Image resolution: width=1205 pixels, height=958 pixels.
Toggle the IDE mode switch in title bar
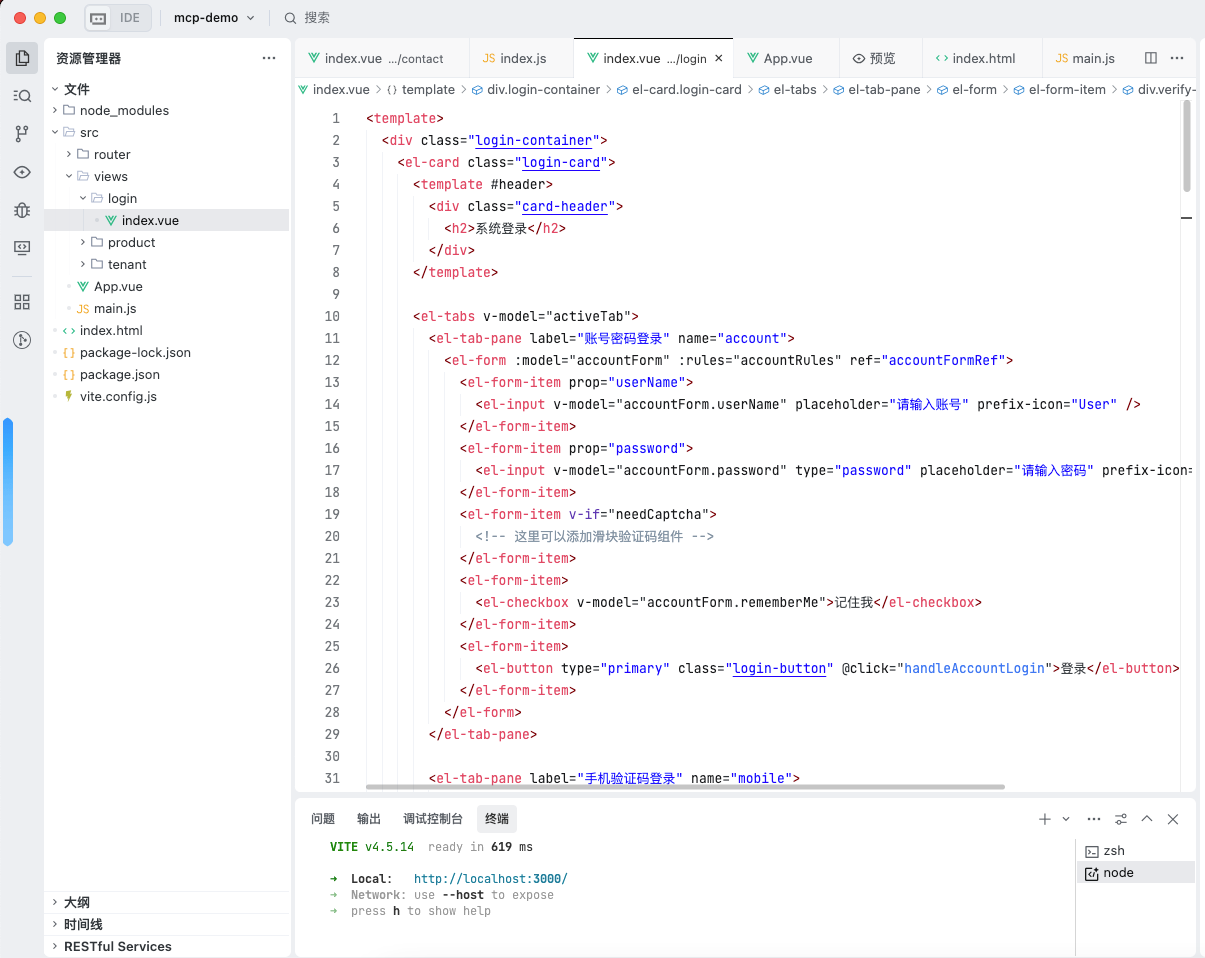click(118, 18)
